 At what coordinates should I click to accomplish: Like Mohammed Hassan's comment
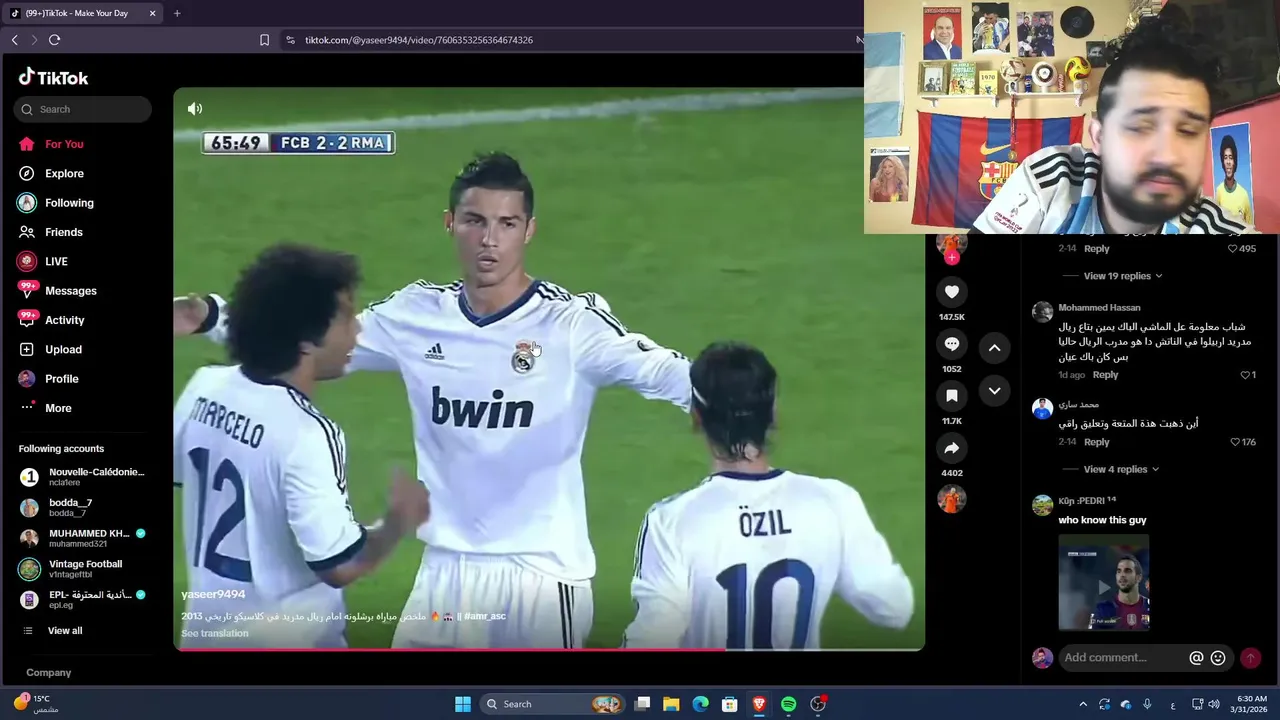point(1246,375)
